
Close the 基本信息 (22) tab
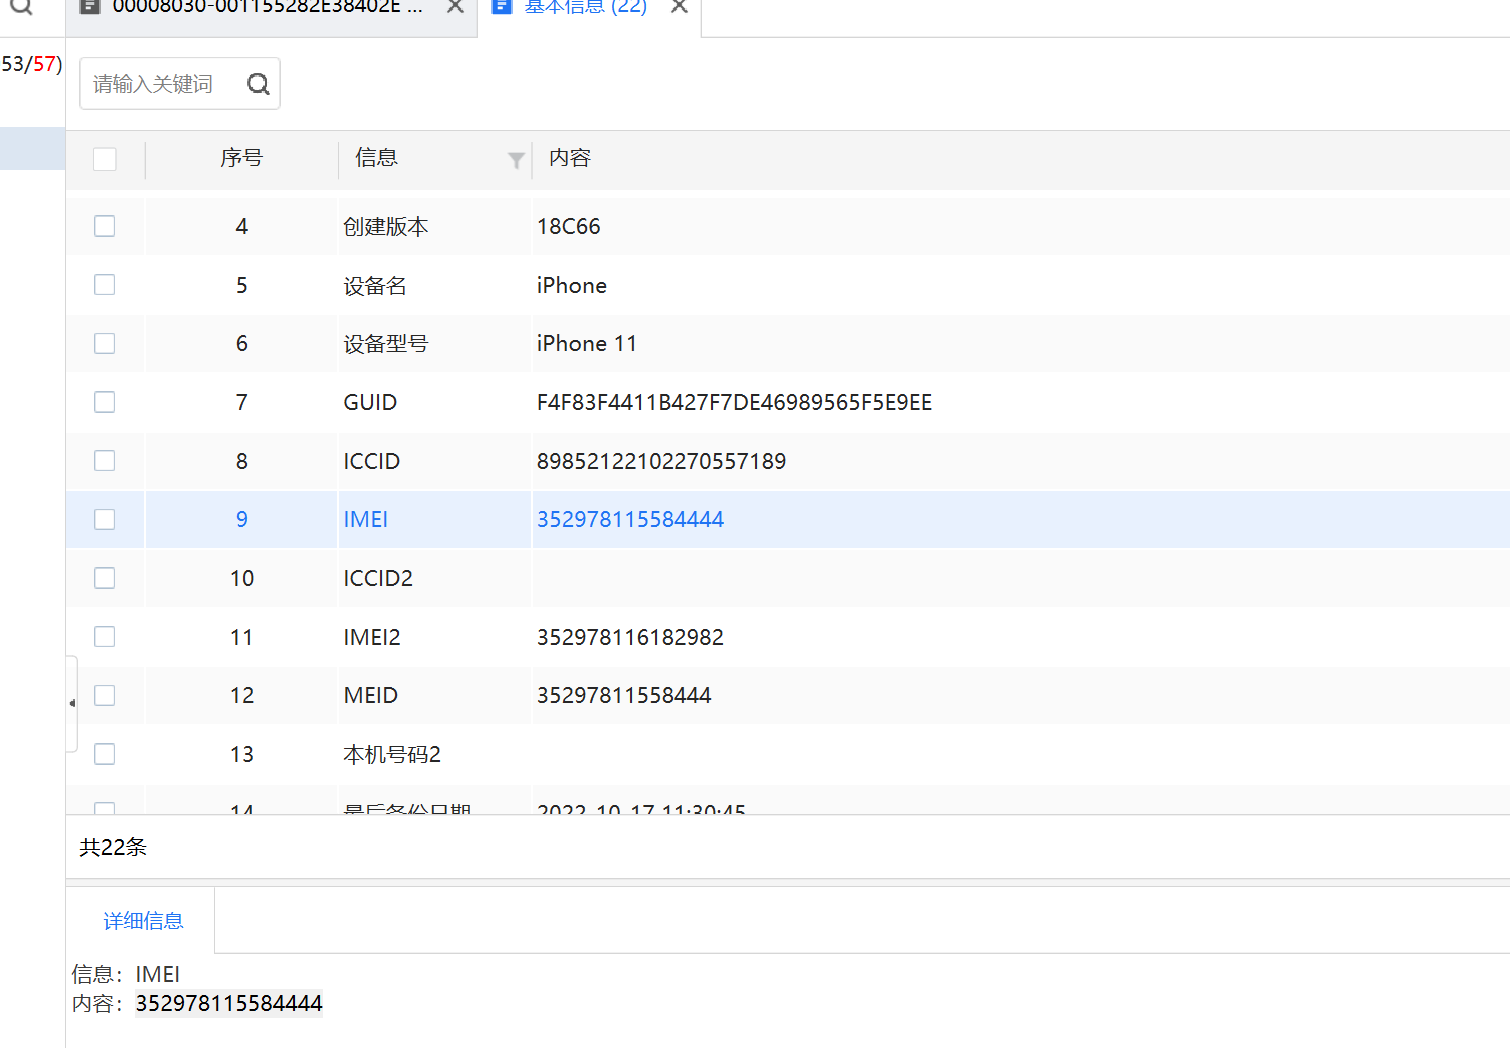click(679, 6)
